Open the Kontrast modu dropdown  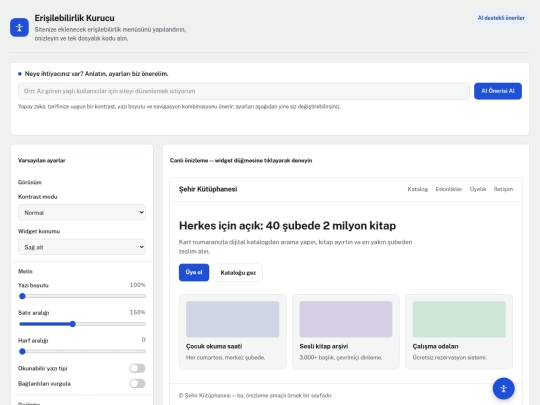point(82,212)
